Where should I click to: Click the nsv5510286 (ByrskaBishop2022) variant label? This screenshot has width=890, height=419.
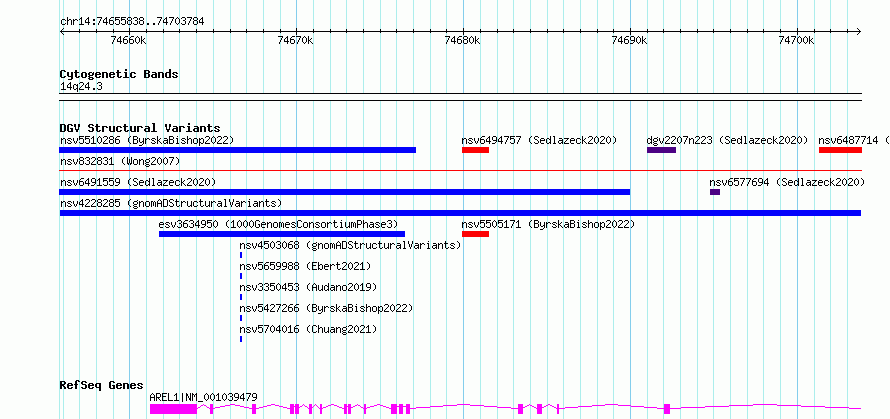147,140
